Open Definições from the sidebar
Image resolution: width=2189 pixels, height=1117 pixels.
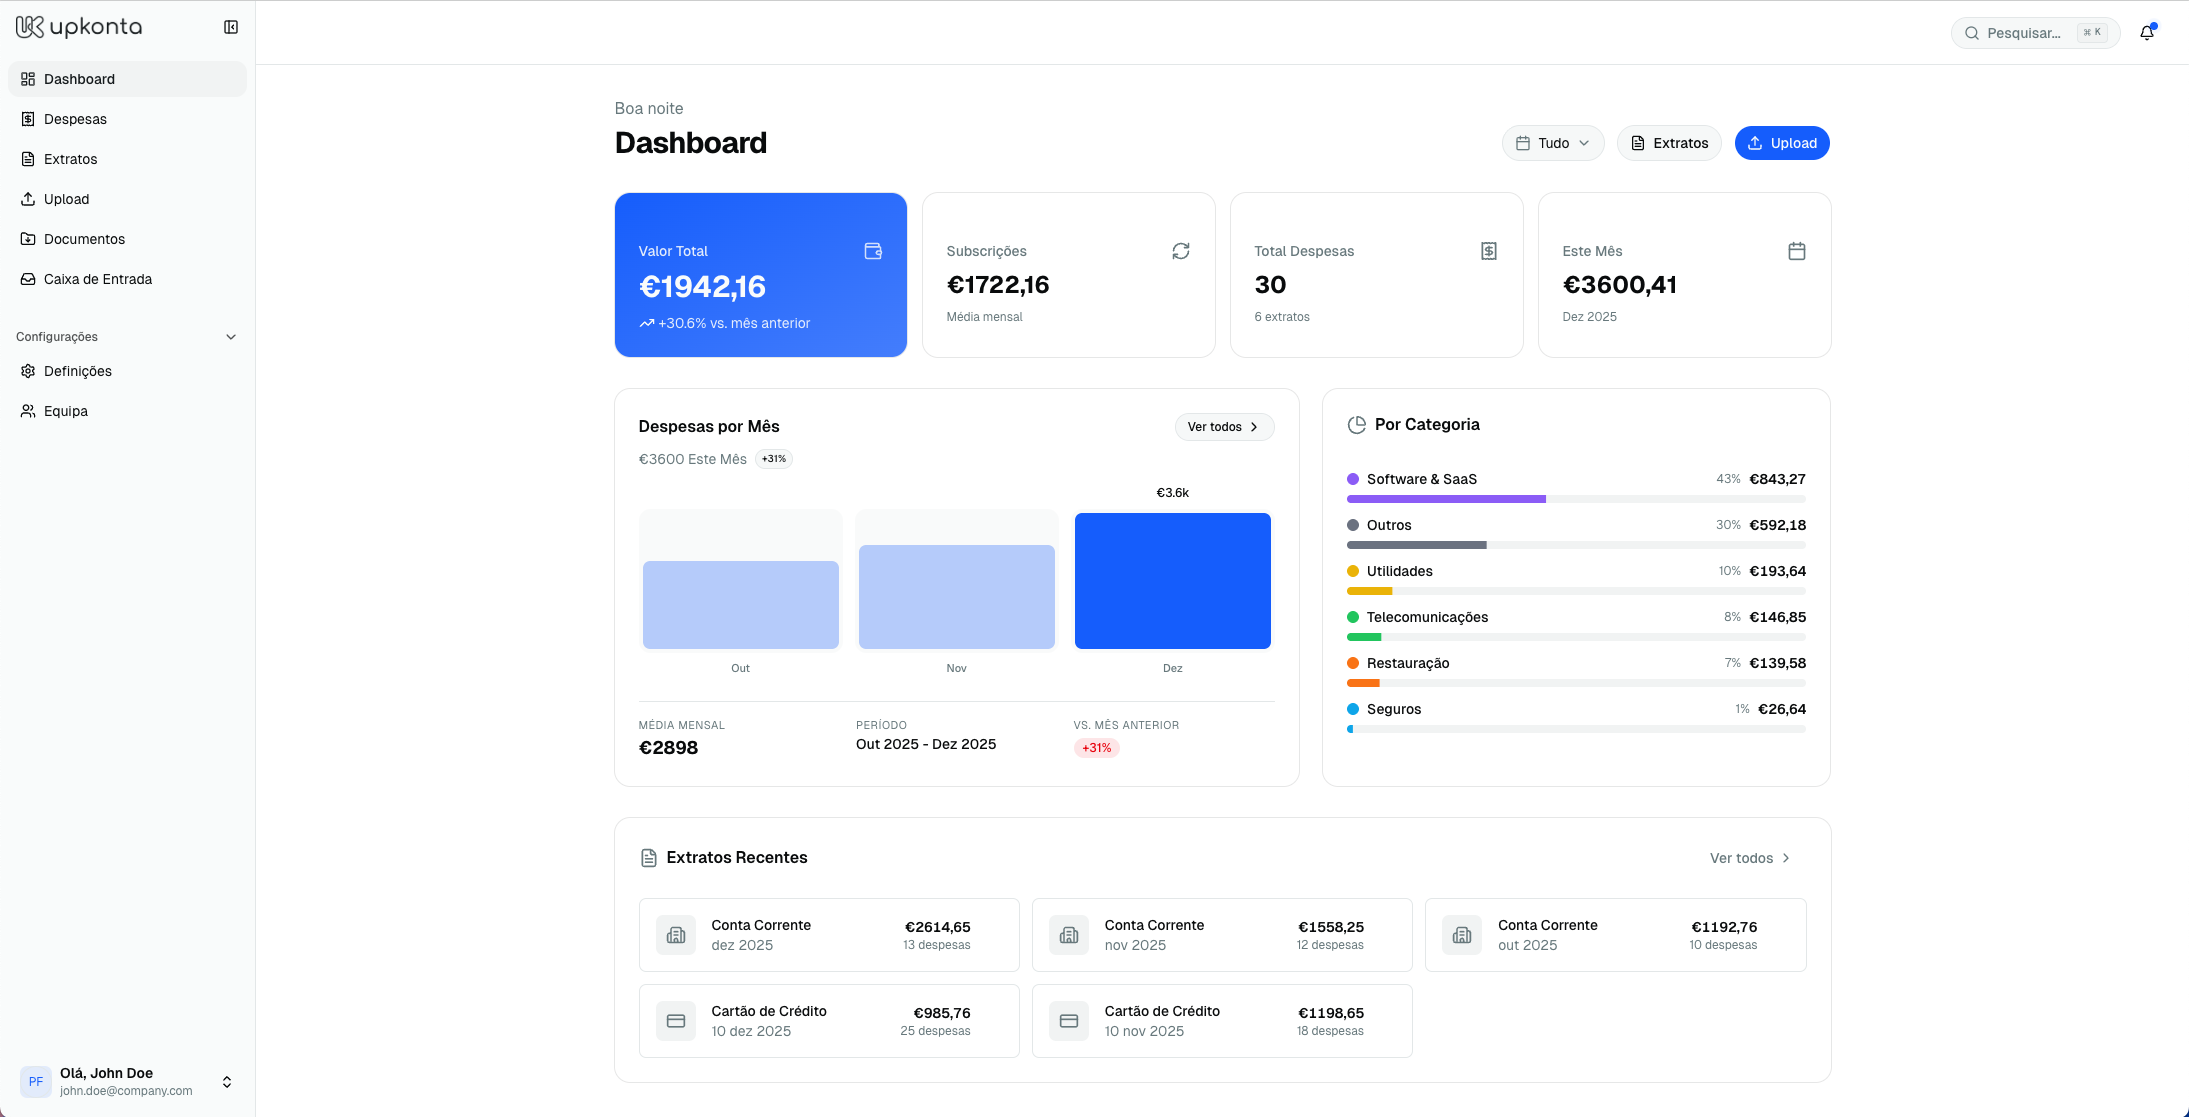coord(77,371)
